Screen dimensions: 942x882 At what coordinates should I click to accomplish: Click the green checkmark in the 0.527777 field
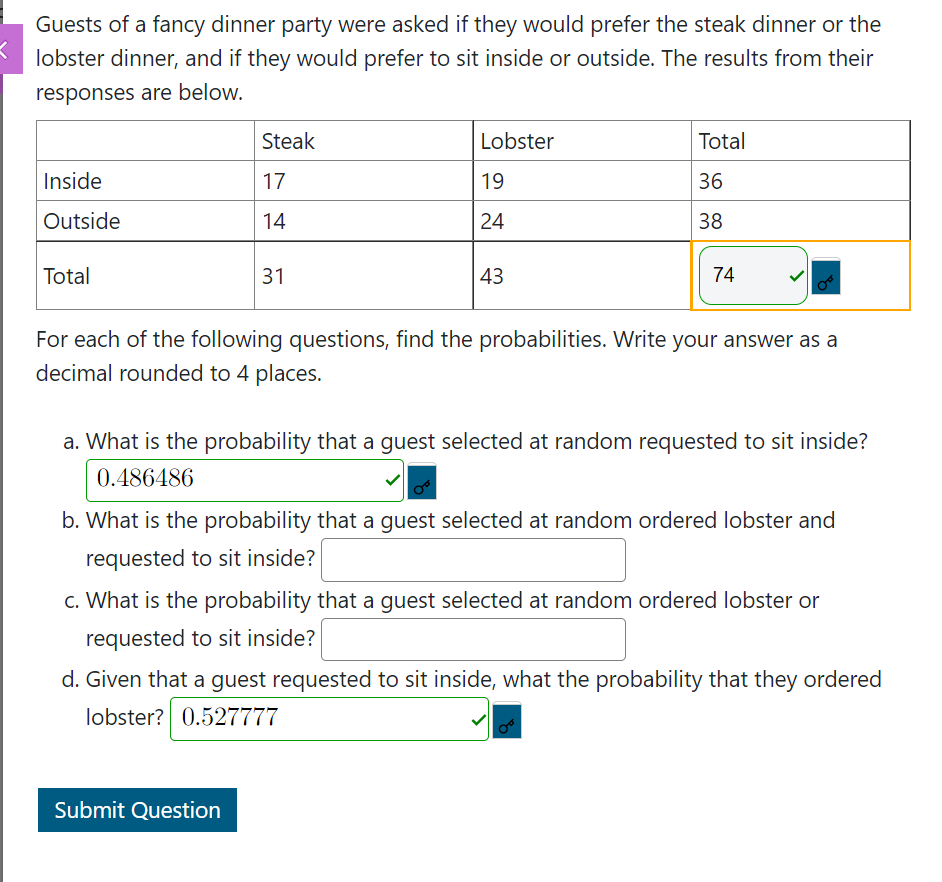[x=479, y=719]
